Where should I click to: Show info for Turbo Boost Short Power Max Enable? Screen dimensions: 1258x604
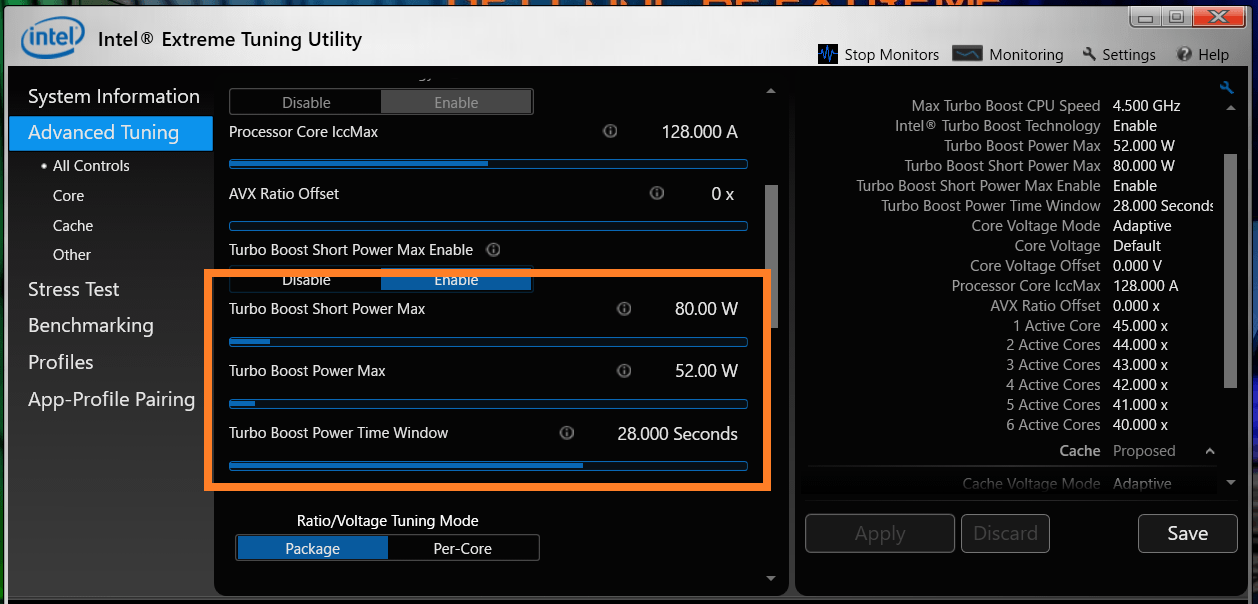(x=493, y=249)
